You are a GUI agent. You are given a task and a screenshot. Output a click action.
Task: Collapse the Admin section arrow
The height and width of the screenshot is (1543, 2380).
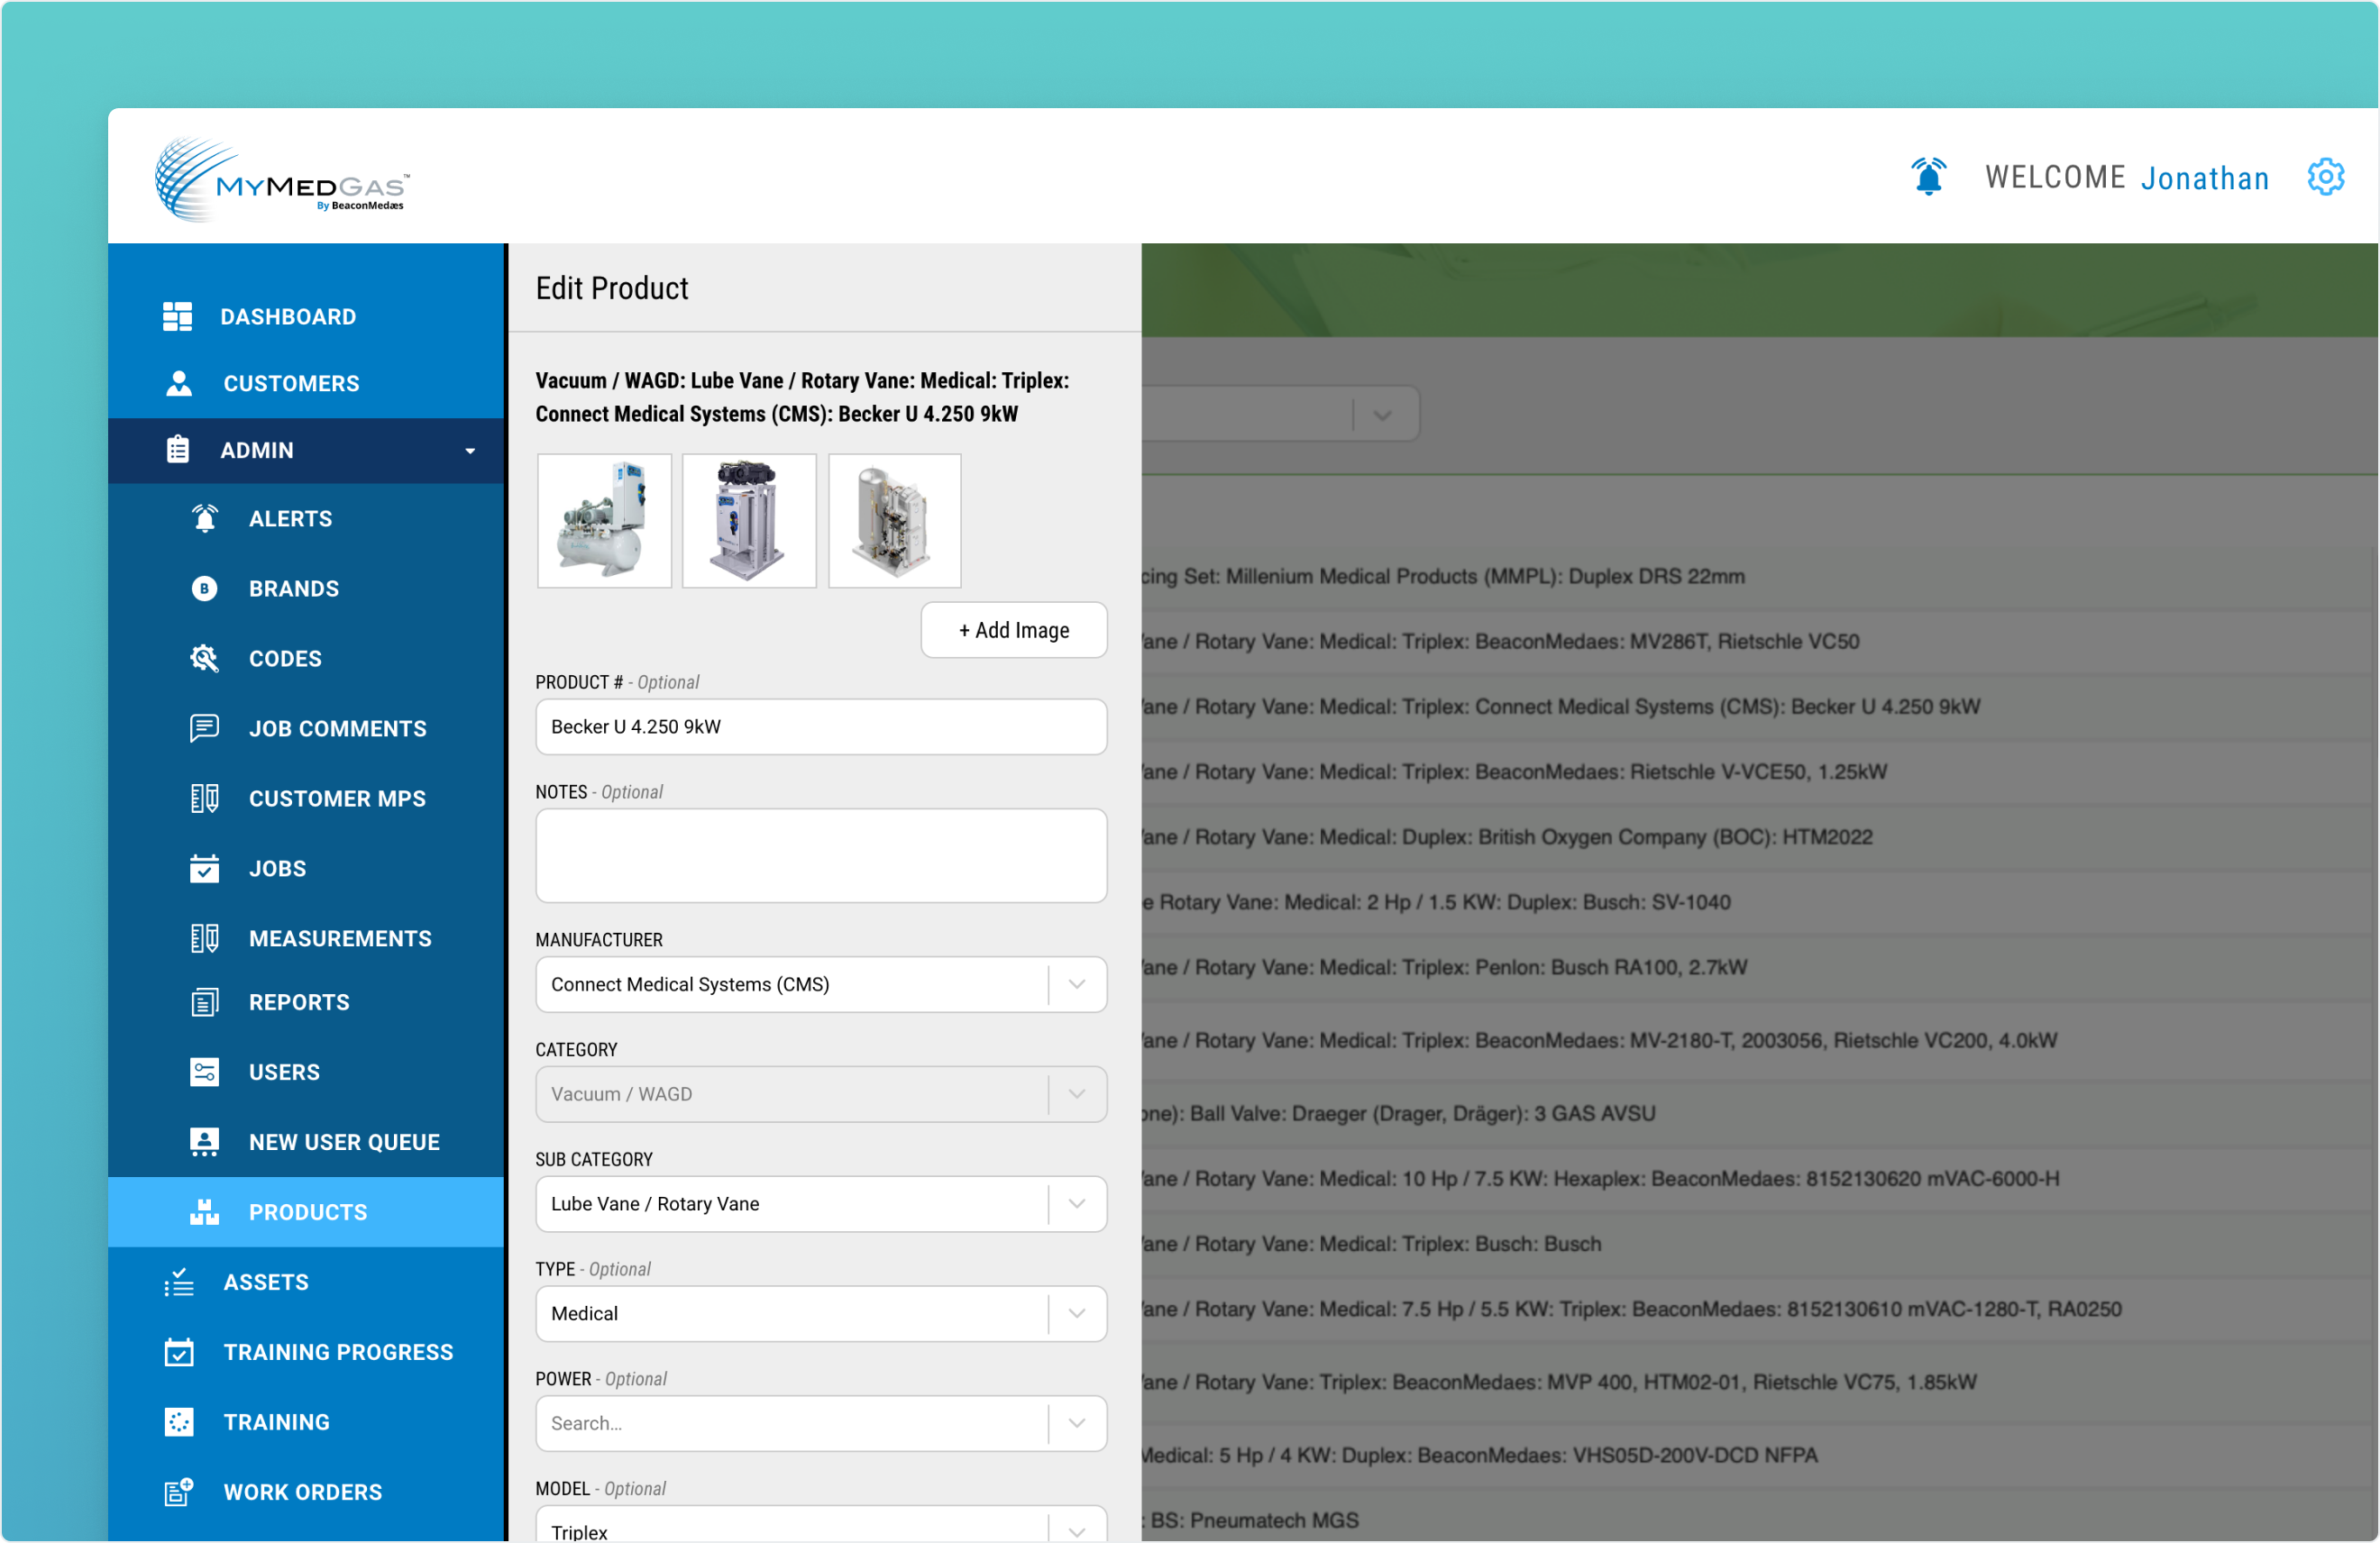coord(470,451)
